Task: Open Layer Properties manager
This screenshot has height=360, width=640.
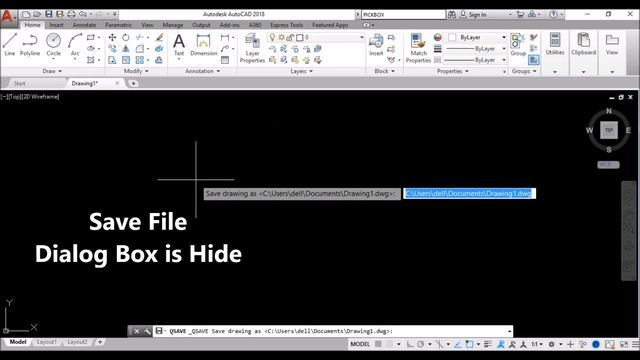Action: (252, 48)
